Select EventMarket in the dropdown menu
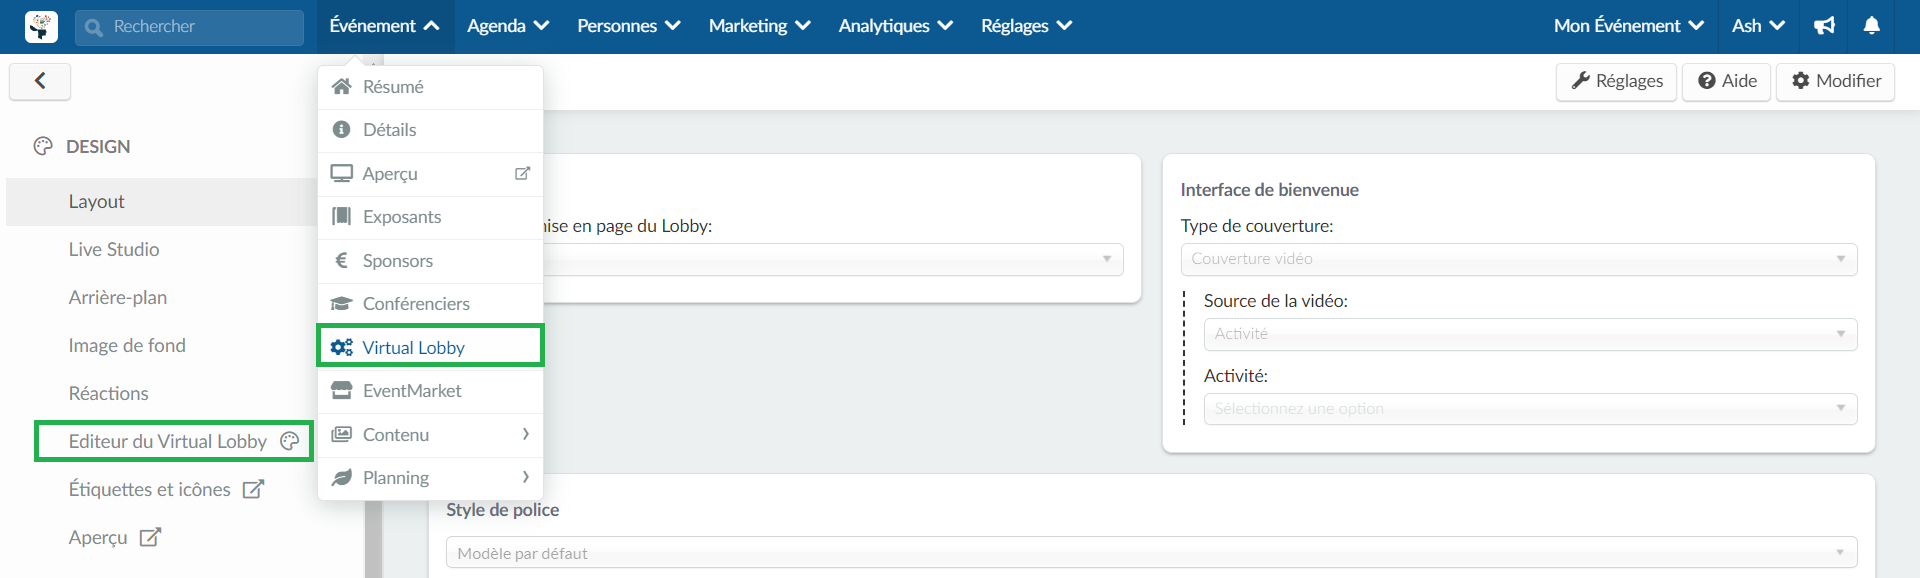 coord(430,391)
